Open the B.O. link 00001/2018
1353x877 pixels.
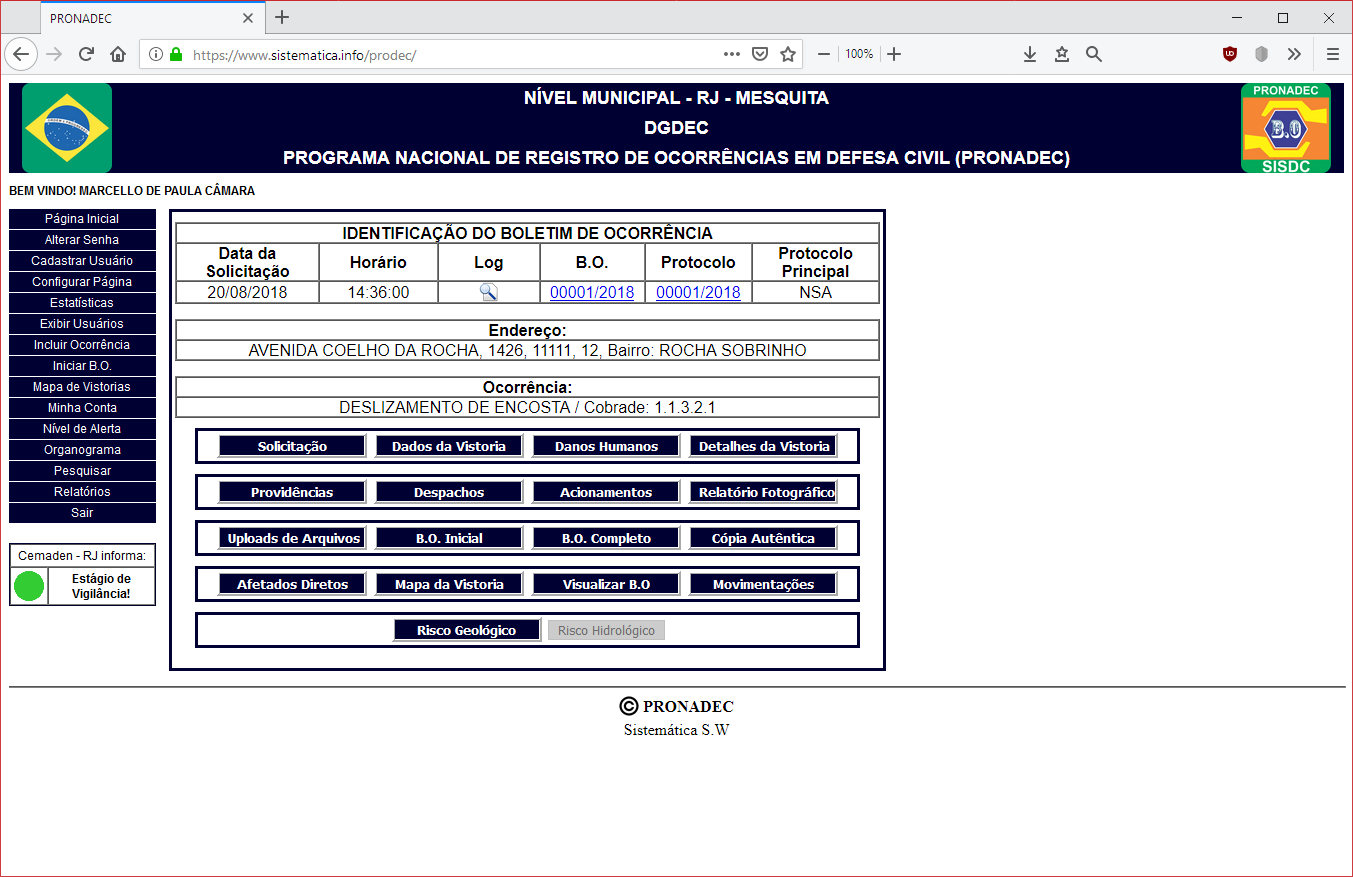pyautogui.click(x=592, y=293)
